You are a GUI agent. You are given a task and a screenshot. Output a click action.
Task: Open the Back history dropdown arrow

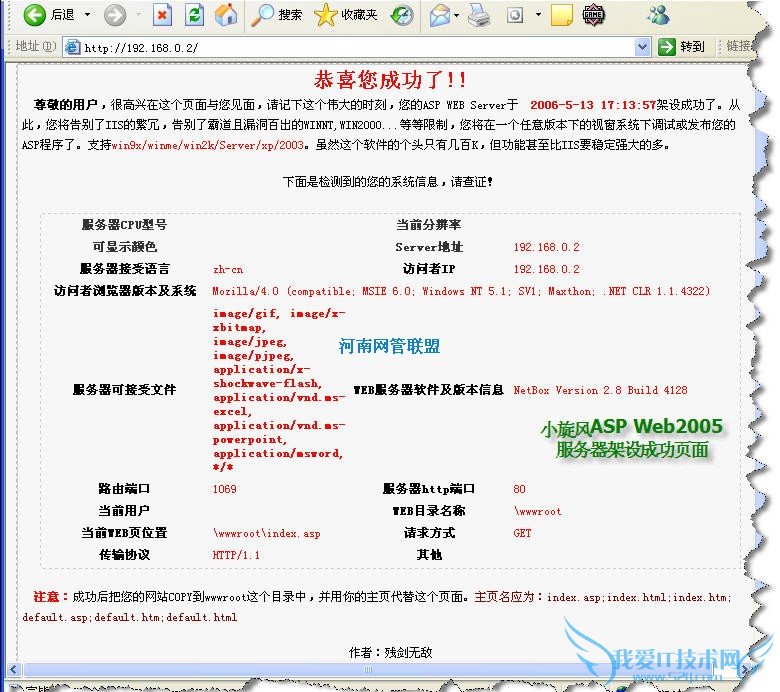tap(88, 15)
